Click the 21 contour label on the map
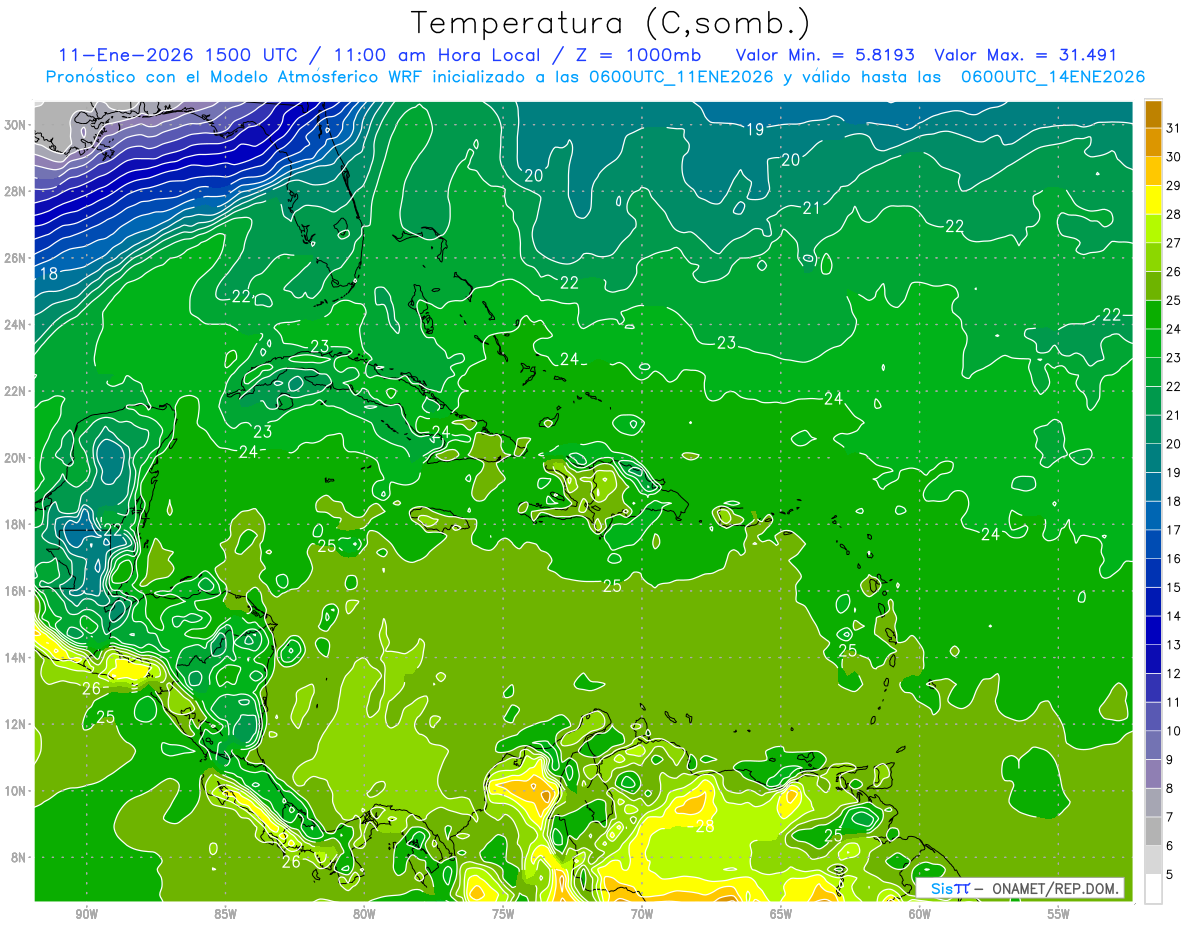 [811, 208]
